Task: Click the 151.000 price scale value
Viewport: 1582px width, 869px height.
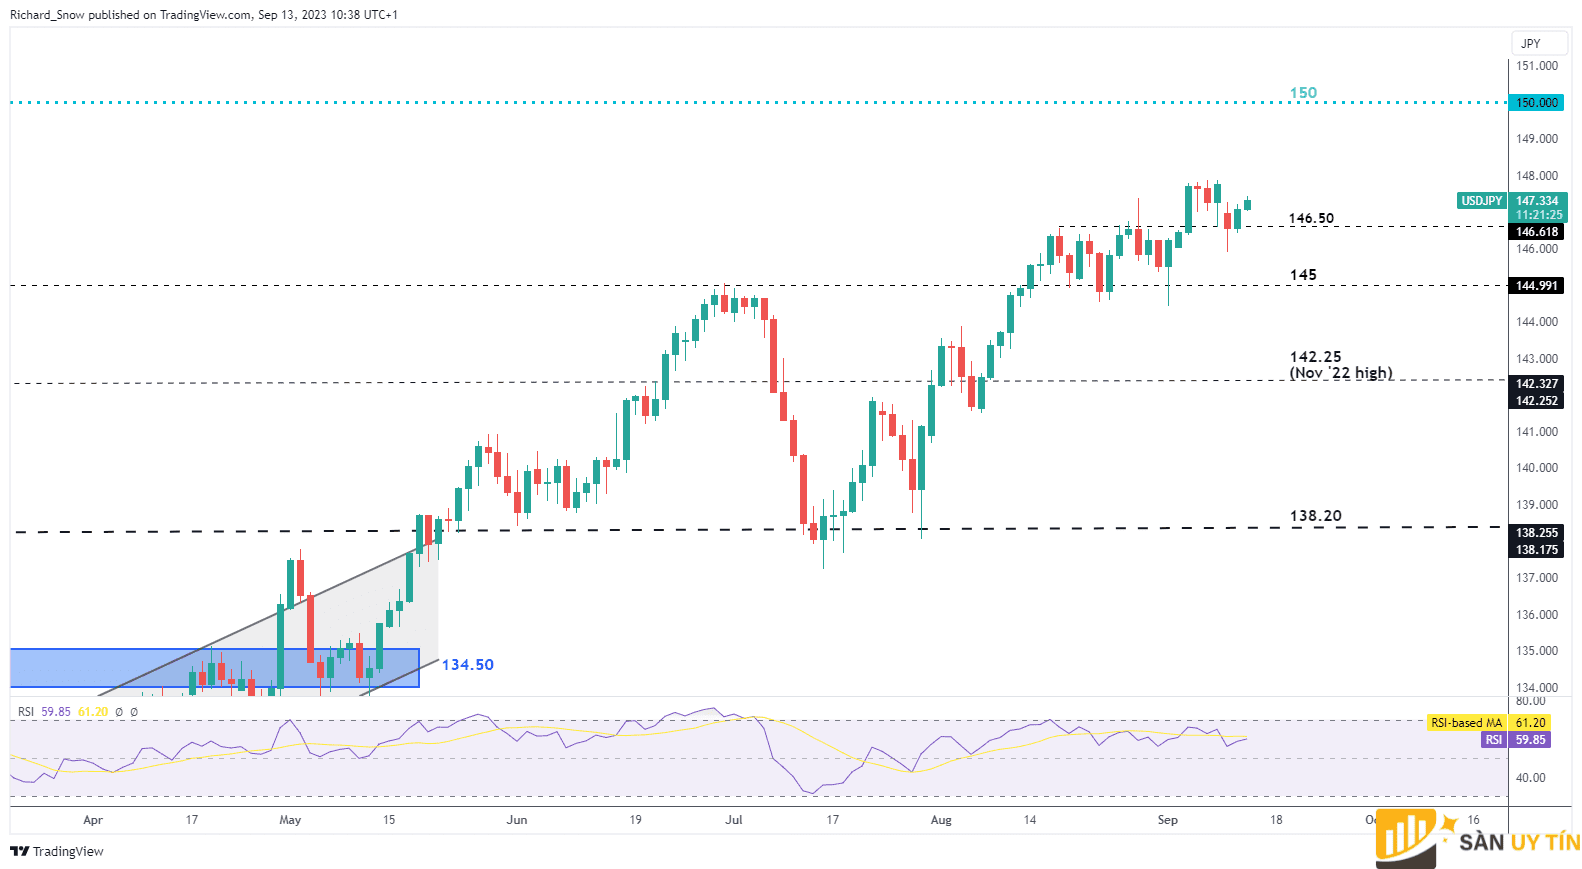Action: [1537, 66]
